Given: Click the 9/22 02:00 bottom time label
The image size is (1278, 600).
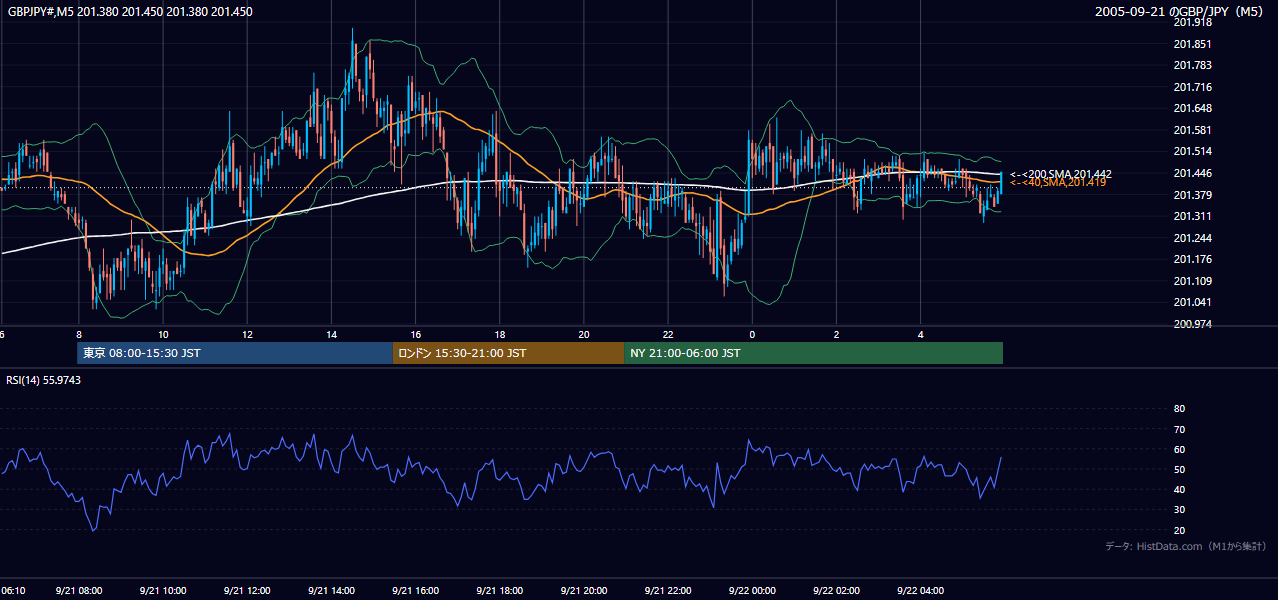Looking at the screenshot, I should [x=836, y=591].
